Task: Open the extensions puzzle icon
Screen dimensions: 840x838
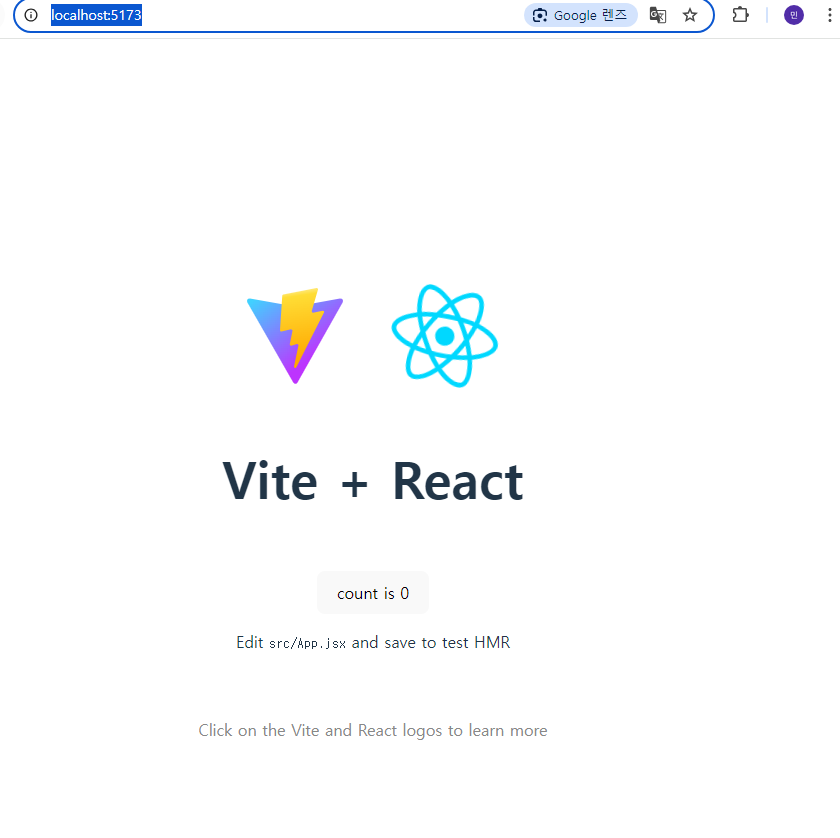Action: [x=740, y=14]
